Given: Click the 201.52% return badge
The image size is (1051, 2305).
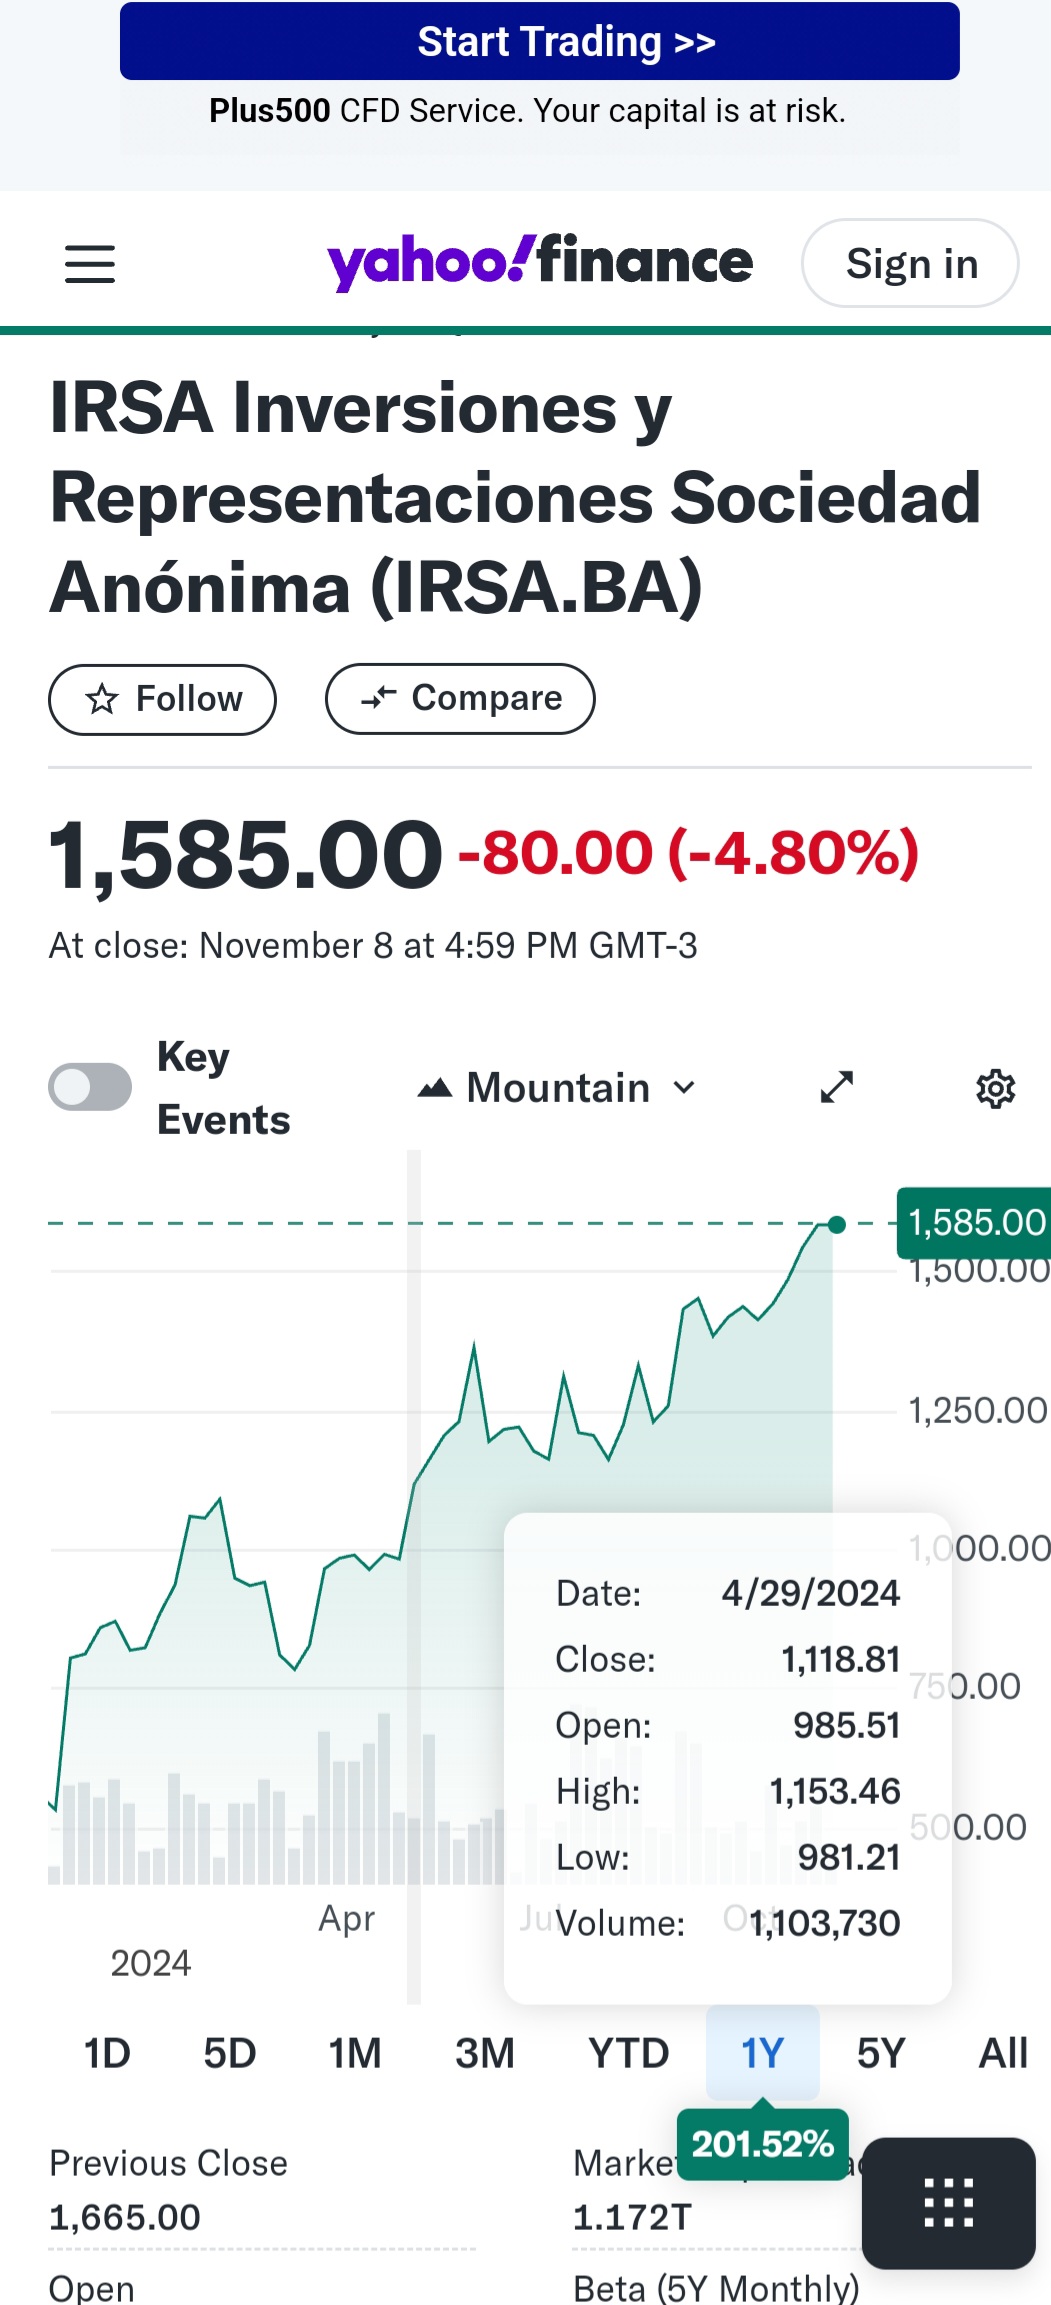Looking at the screenshot, I should point(763,2144).
